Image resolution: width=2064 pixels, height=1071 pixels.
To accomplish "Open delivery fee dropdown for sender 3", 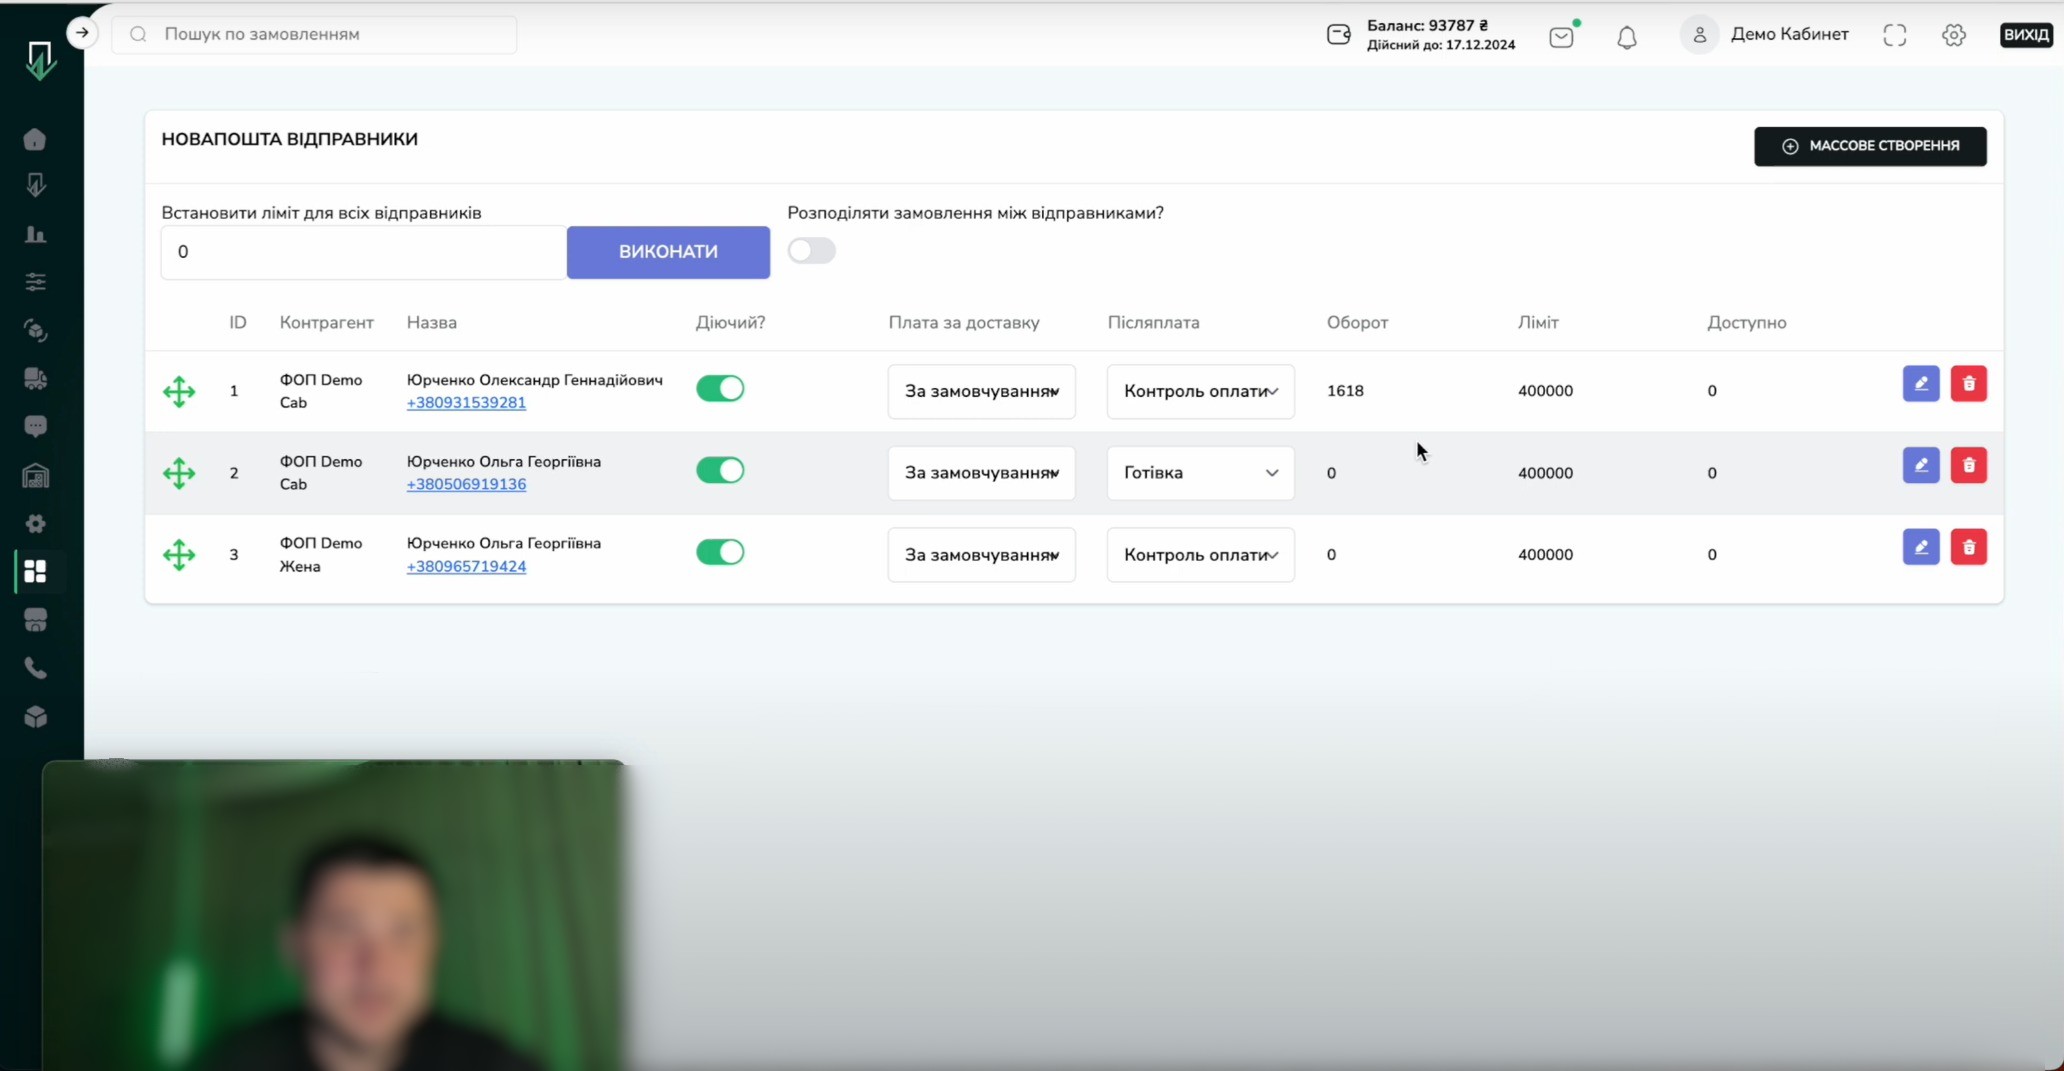I will coord(981,555).
